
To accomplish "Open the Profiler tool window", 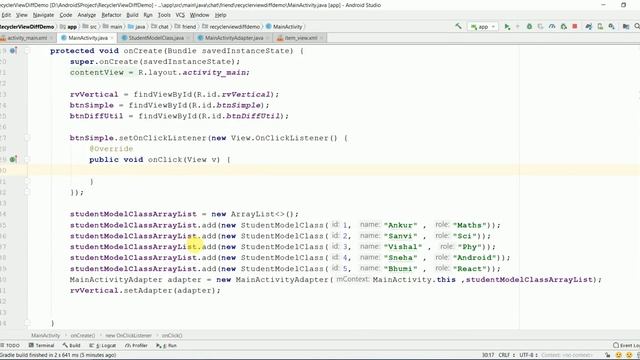I will point(136,345).
